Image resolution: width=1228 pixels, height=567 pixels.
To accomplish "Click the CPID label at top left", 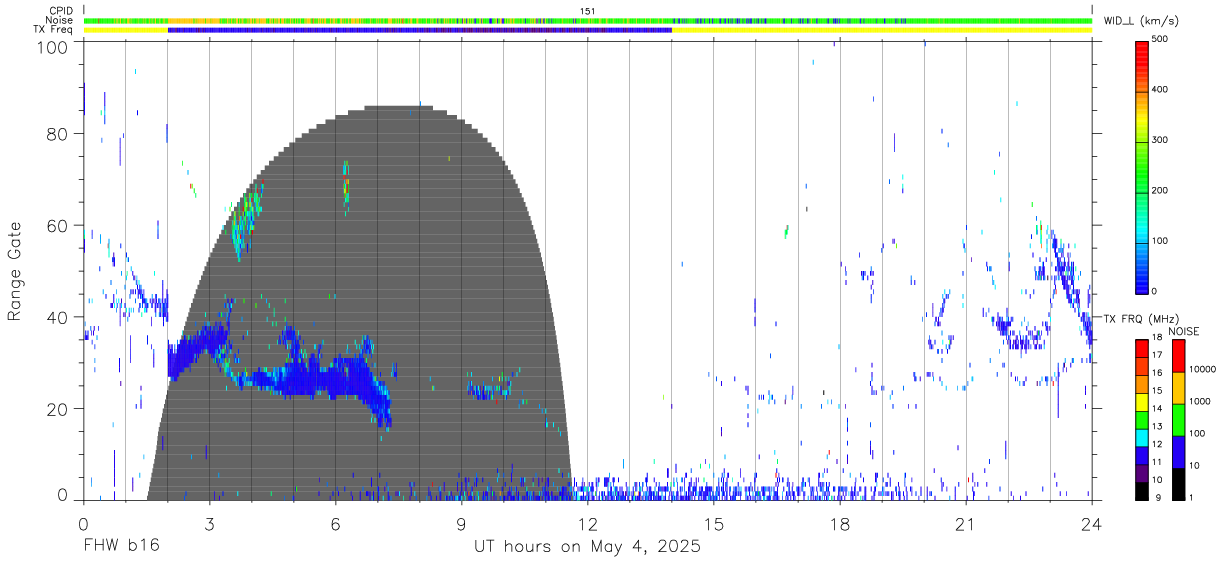I will 59,11.
